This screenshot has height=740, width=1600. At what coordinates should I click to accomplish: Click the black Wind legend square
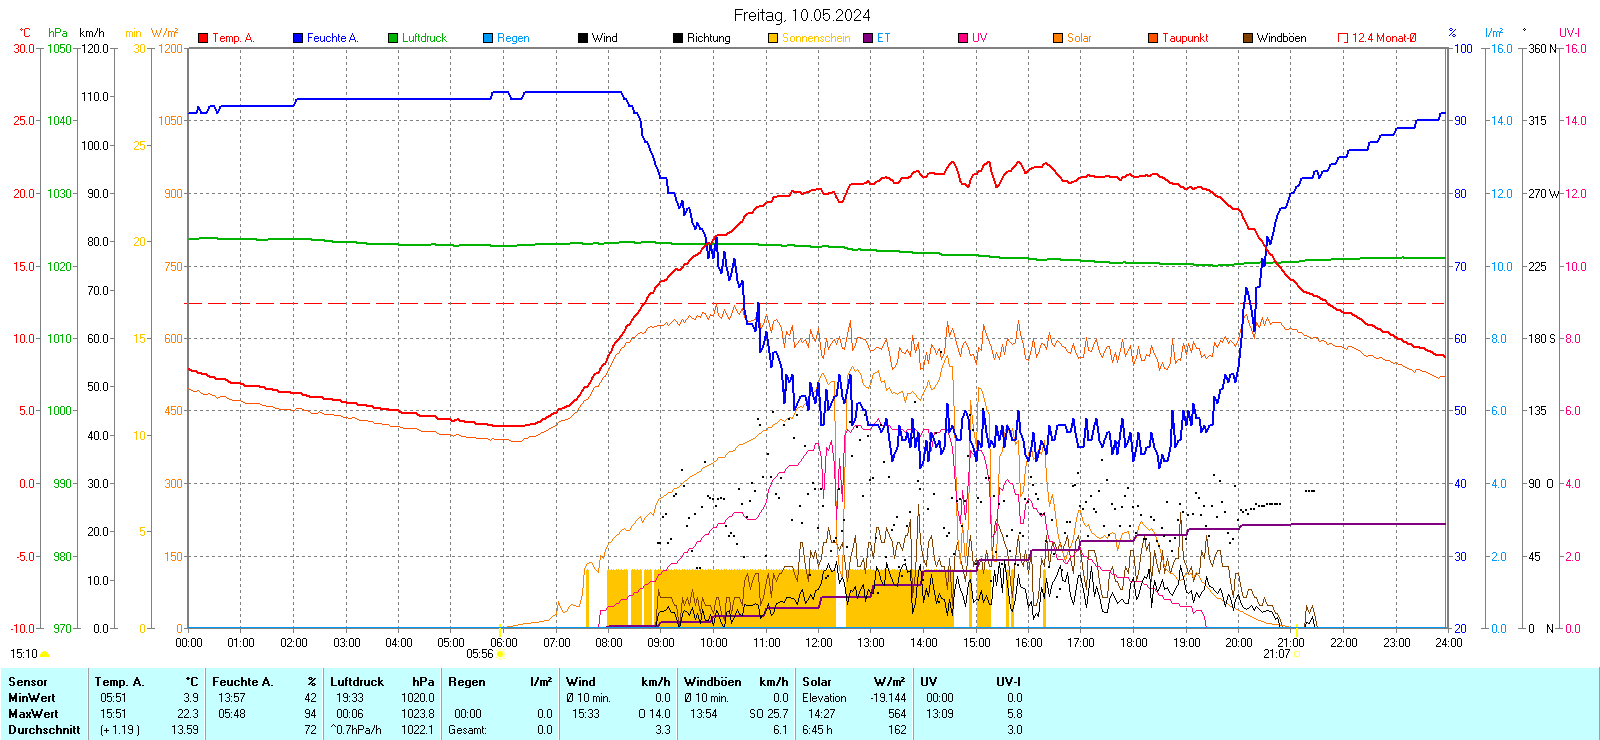point(583,38)
